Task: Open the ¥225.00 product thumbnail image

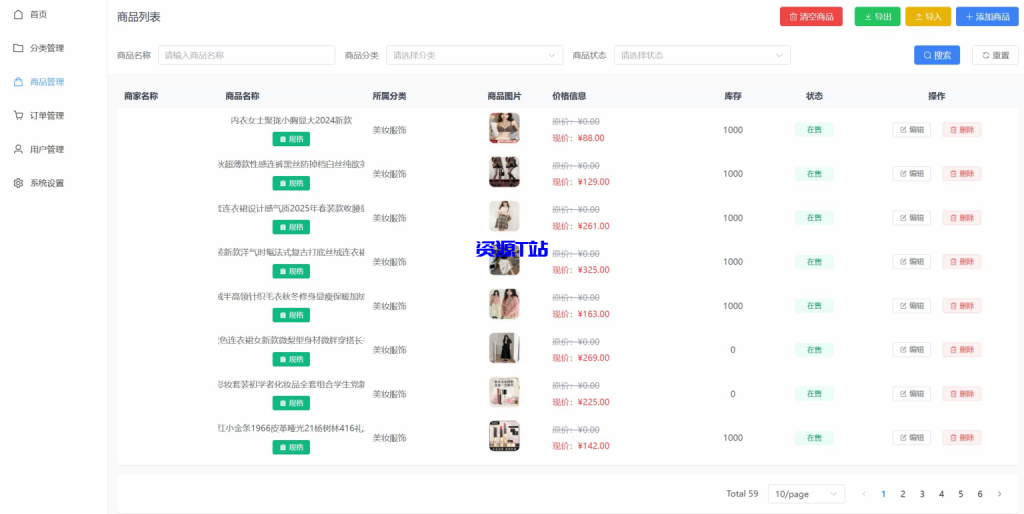Action: pos(504,392)
